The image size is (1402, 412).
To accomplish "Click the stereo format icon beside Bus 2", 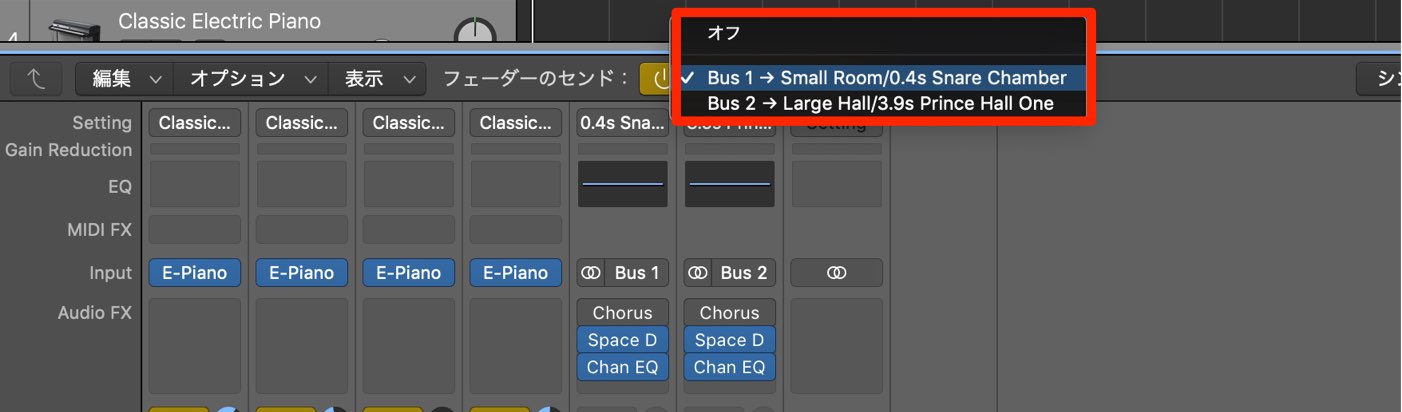I will [x=697, y=273].
